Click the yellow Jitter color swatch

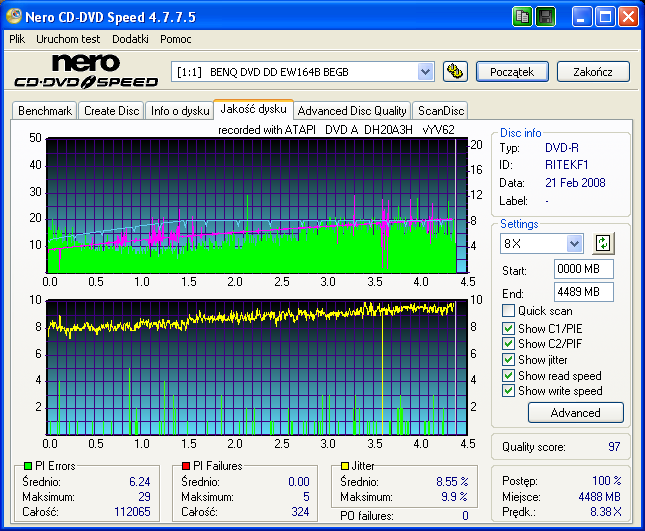click(x=345, y=466)
